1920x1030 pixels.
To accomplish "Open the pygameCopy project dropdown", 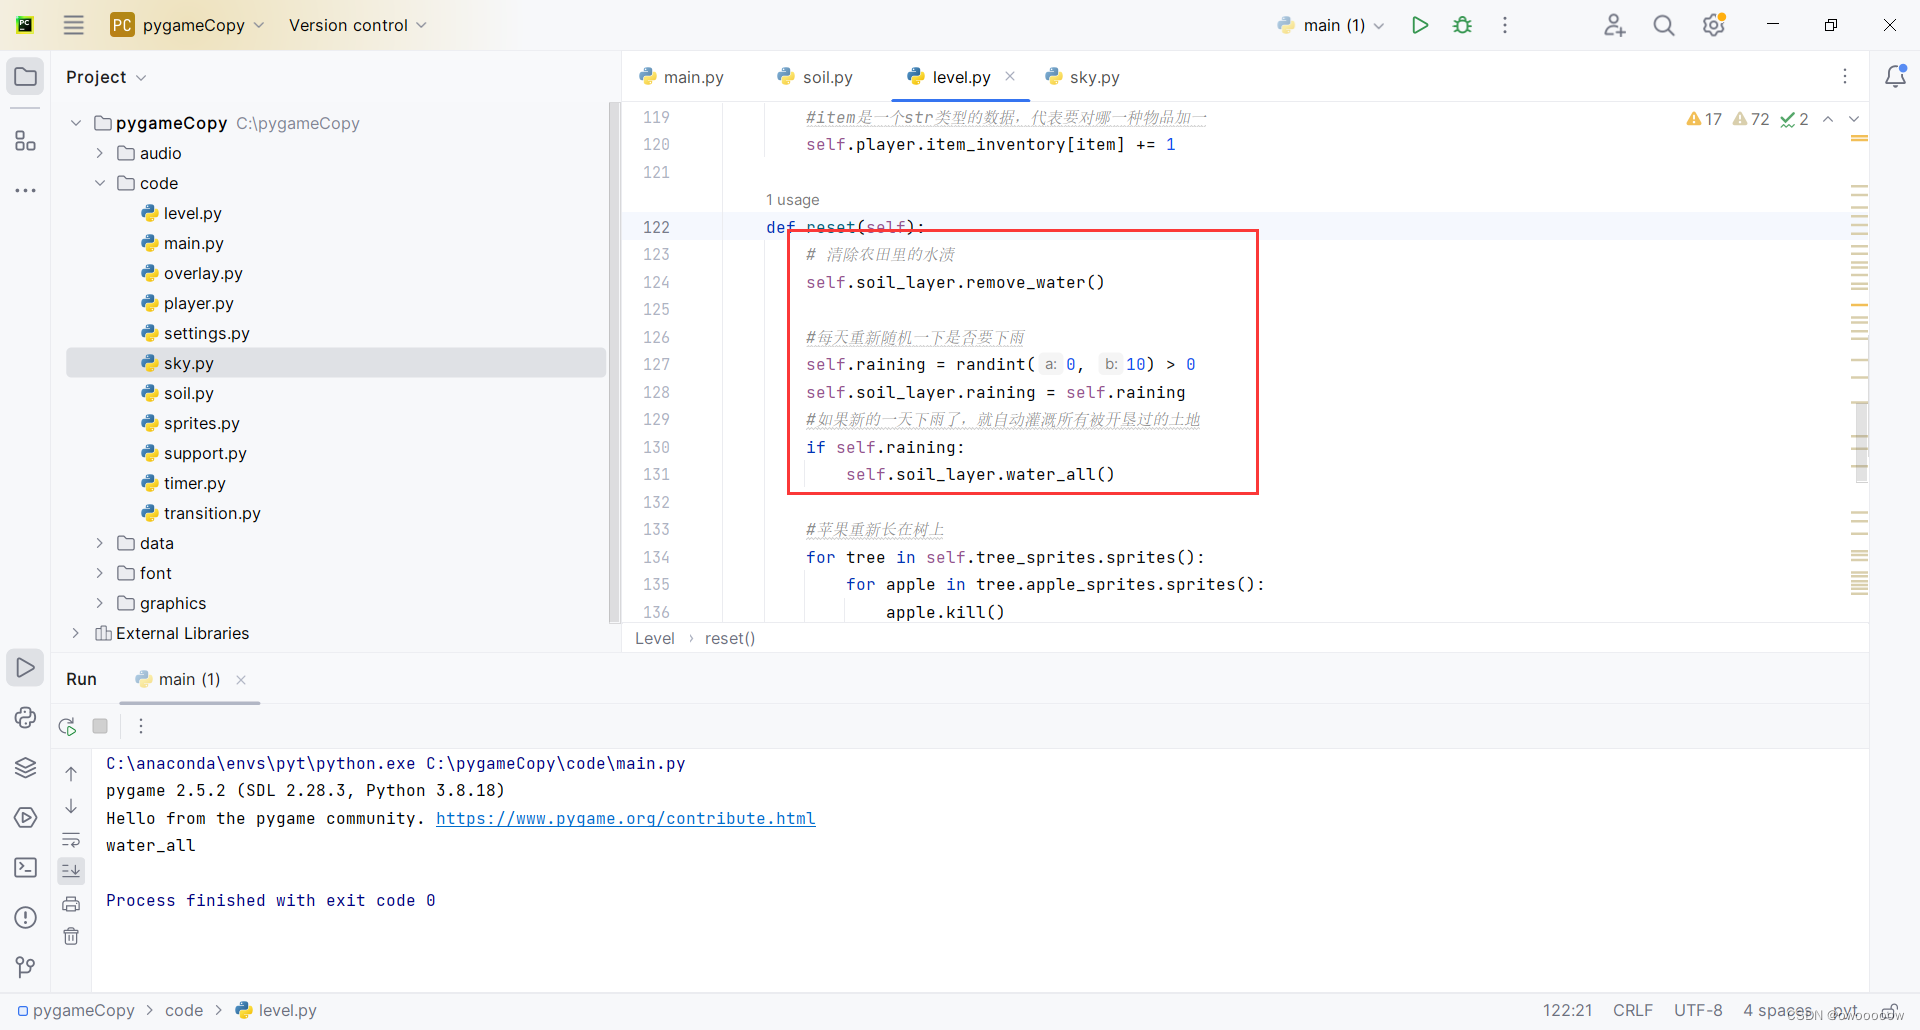I will 188,25.
